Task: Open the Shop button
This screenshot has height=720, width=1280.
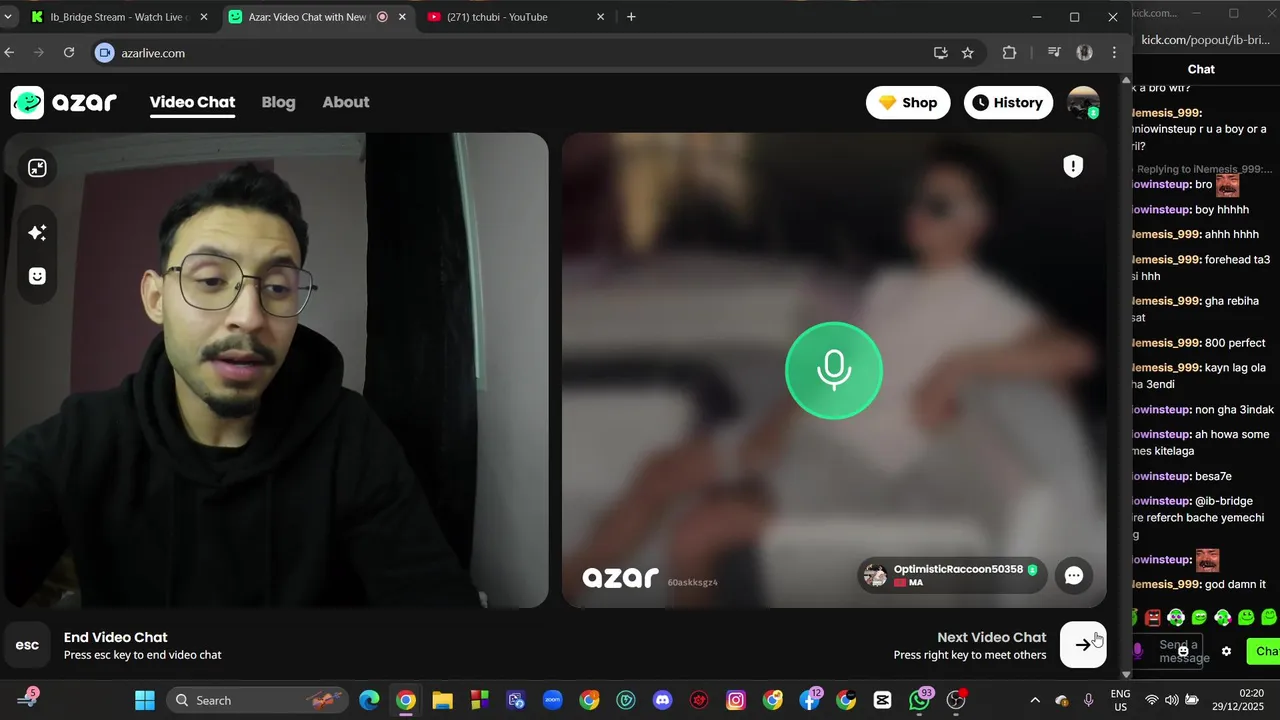Action: click(x=908, y=102)
